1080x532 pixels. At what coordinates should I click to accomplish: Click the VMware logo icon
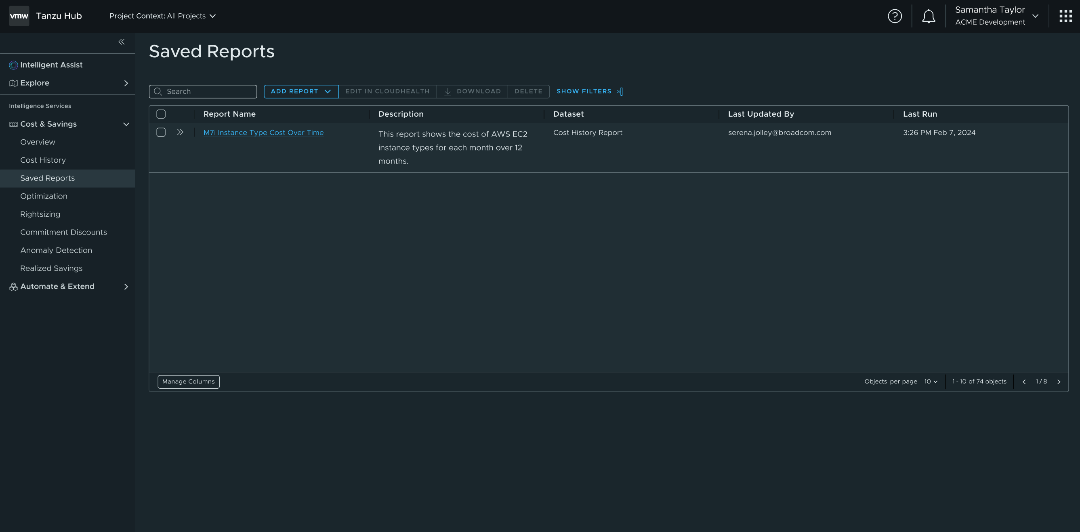[19, 16]
